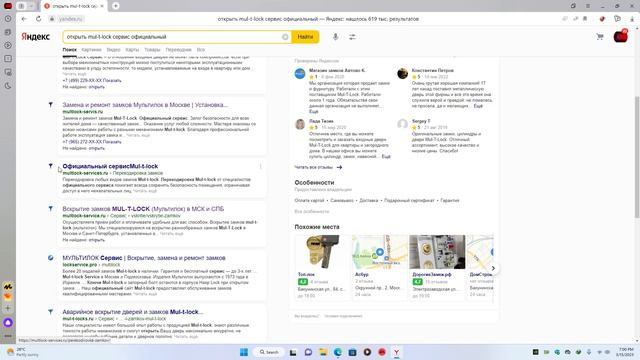Clear the search query with the X icon
The height and width of the screenshot is (360, 640).
[x=285, y=37]
